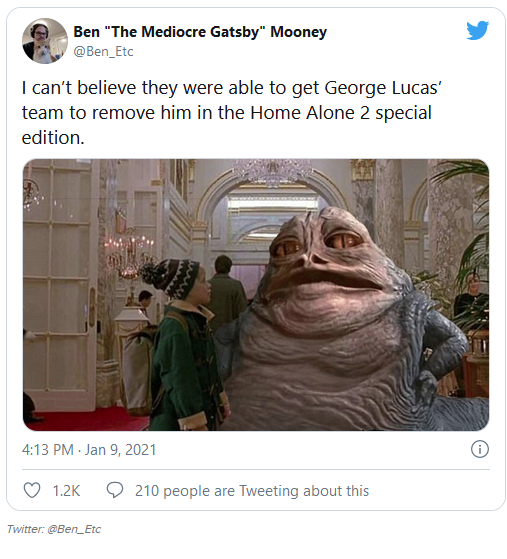Image resolution: width=507 pixels, height=559 pixels.
Task: Click the tweet text about George Lucas
Action: pyautogui.click(x=232, y=113)
